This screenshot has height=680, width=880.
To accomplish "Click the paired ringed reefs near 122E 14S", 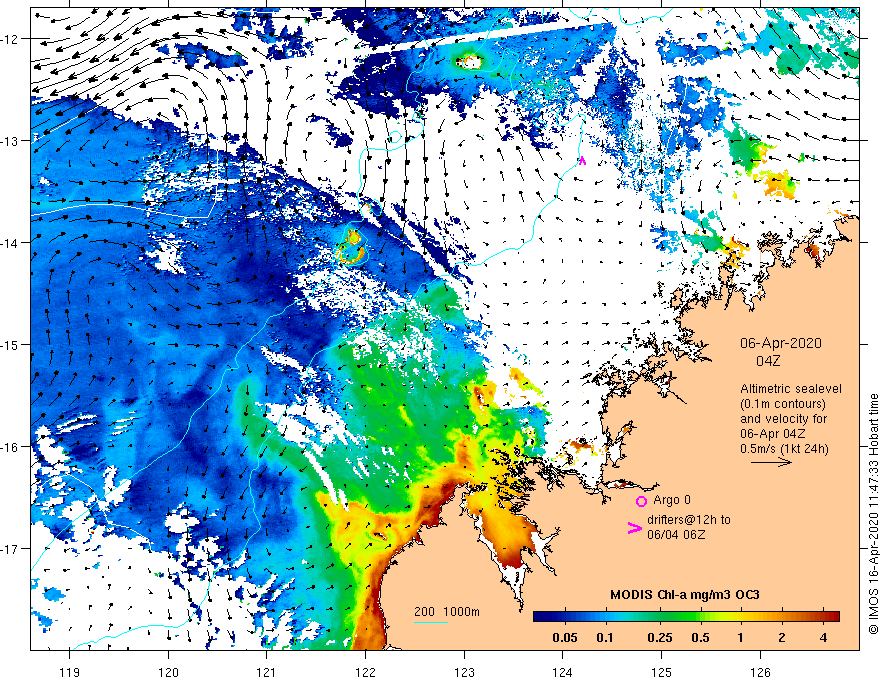I will click(x=351, y=246).
